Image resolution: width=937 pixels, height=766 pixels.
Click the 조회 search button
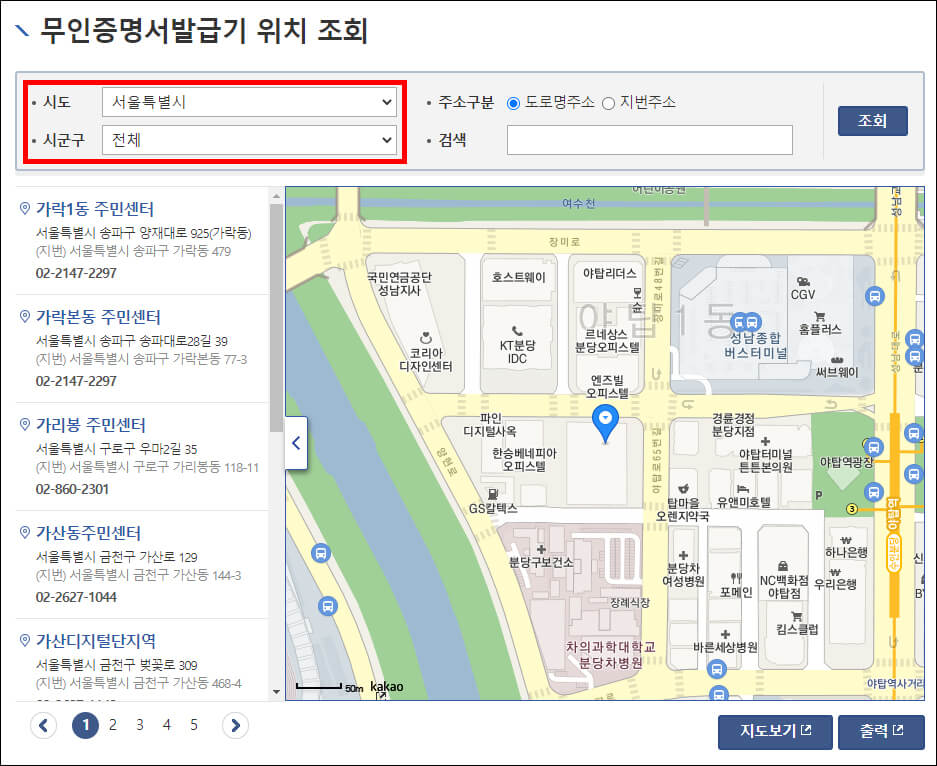click(872, 120)
